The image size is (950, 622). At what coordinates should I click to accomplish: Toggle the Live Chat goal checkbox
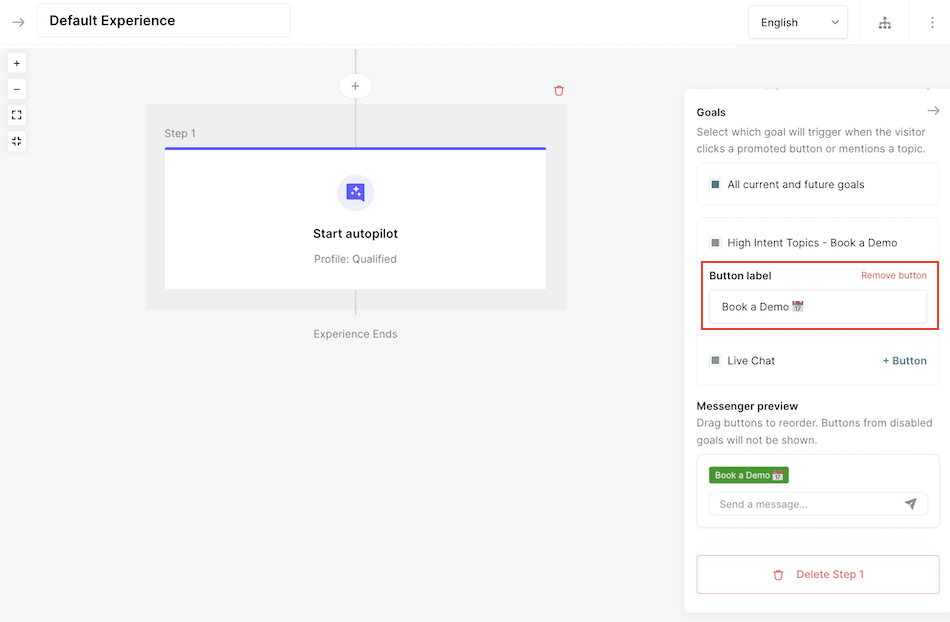[x=716, y=360]
